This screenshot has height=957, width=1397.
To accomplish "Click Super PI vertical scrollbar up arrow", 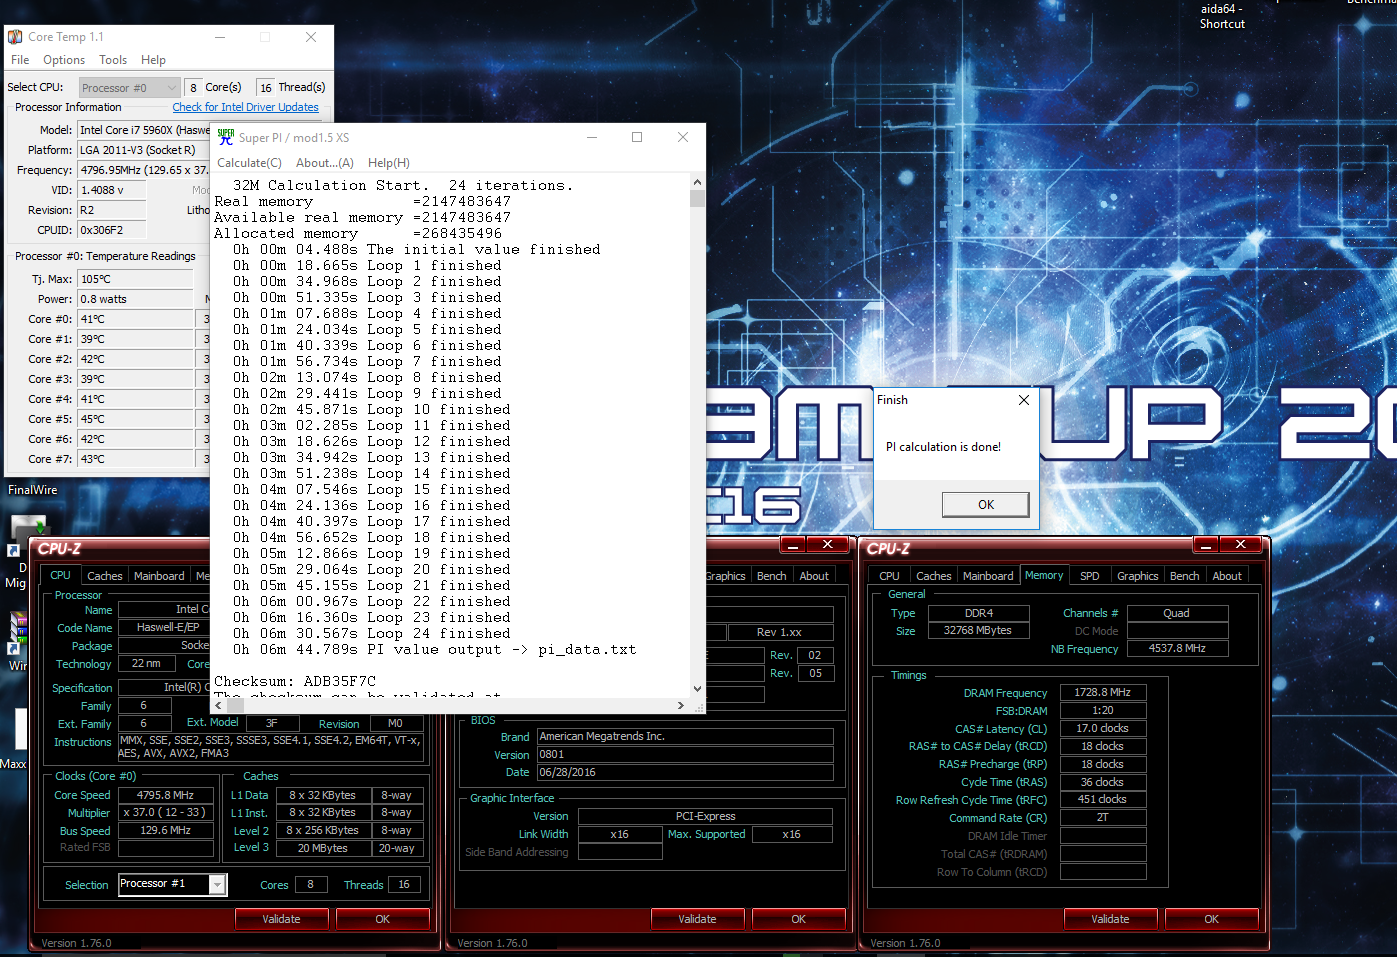I will (697, 183).
